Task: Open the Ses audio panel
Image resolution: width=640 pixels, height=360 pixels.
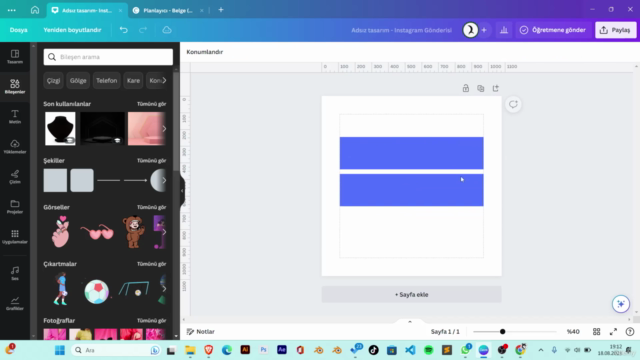Action: (x=15, y=273)
